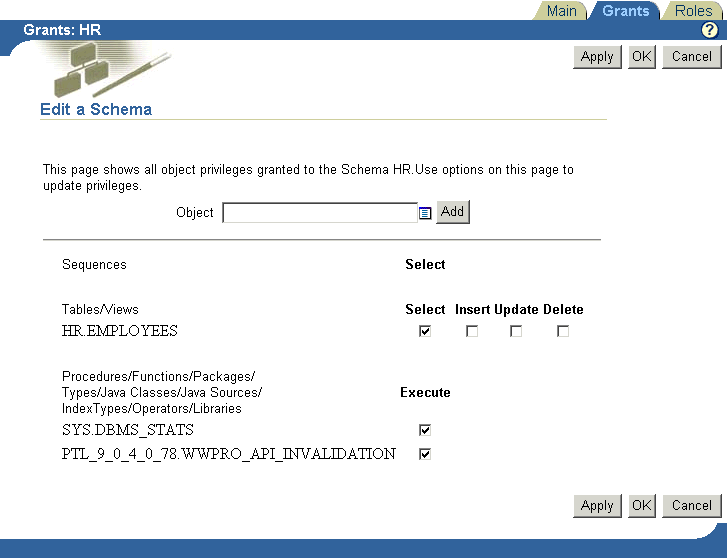The width and height of the screenshot is (727, 558).
Task: Toggle Select privilege for HR.EMPLOYEES
Action: point(425,331)
